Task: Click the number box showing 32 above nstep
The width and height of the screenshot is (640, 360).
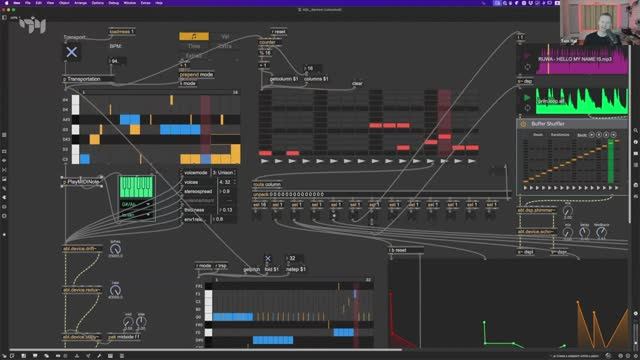Action: coord(294,258)
